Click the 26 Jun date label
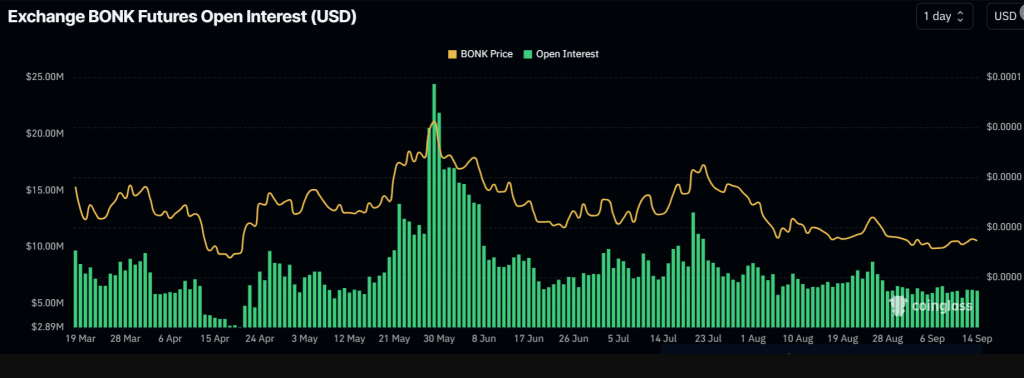Viewport: 1024px width, 378px height. pyautogui.click(x=574, y=339)
